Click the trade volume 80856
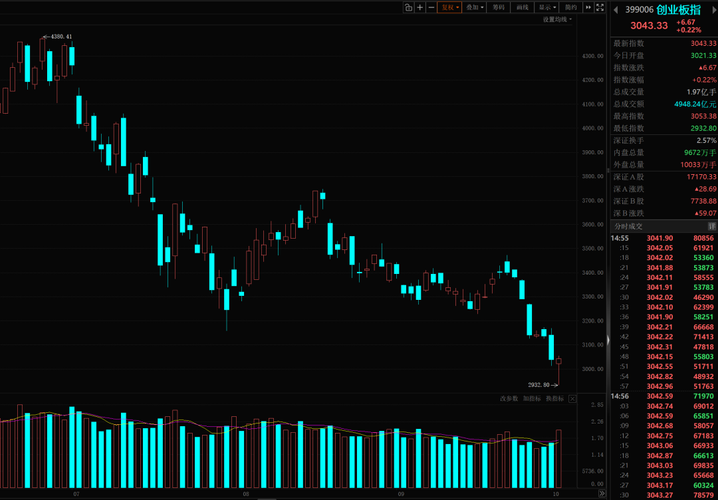The width and height of the screenshot is (718, 500). tap(704, 238)
